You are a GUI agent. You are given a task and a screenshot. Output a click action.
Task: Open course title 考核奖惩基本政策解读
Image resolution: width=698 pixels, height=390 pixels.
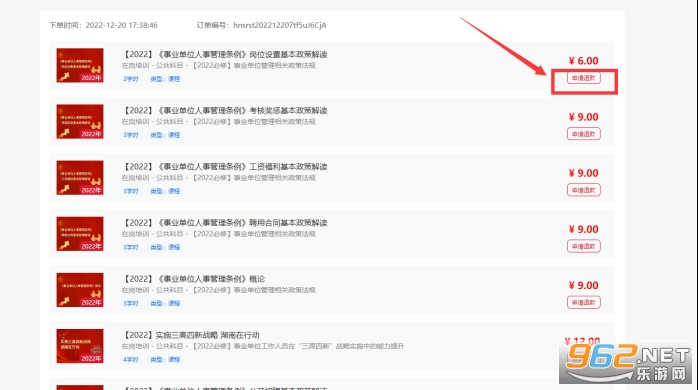click(224, 110)
